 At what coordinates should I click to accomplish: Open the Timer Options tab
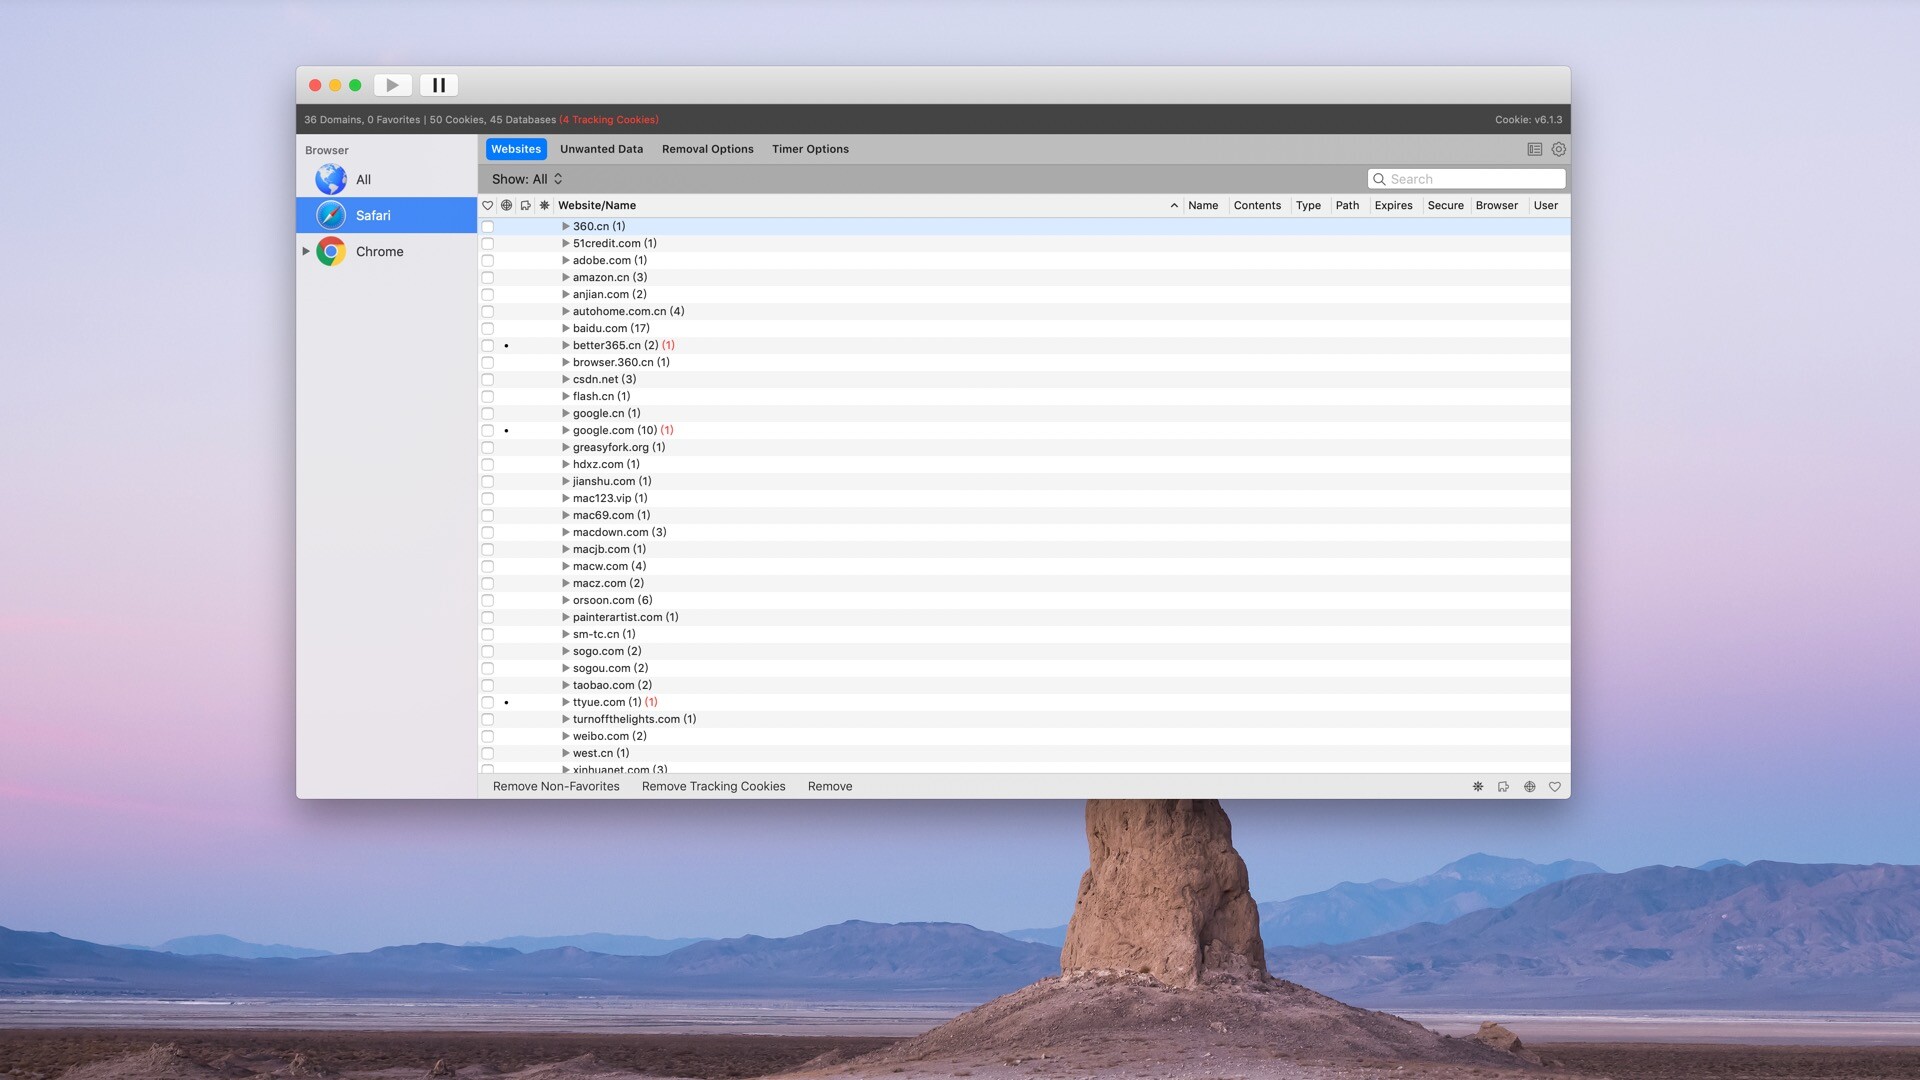pos(810,149)
